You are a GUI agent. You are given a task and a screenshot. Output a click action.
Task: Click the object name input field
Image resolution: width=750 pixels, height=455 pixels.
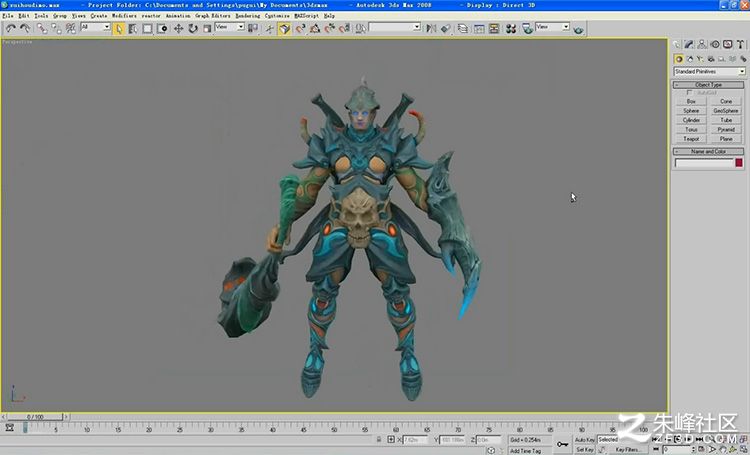point(704,163)
